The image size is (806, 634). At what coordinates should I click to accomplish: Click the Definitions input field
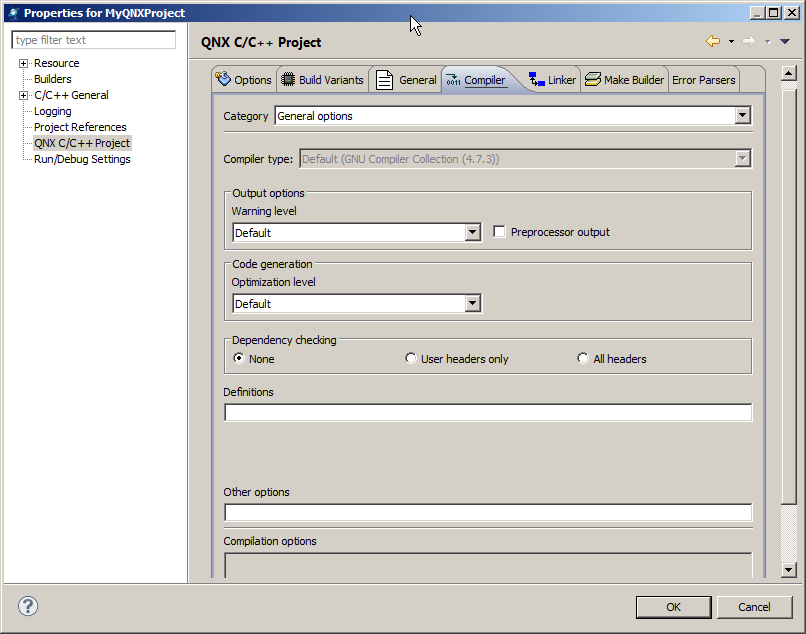(x=487, y=413)
